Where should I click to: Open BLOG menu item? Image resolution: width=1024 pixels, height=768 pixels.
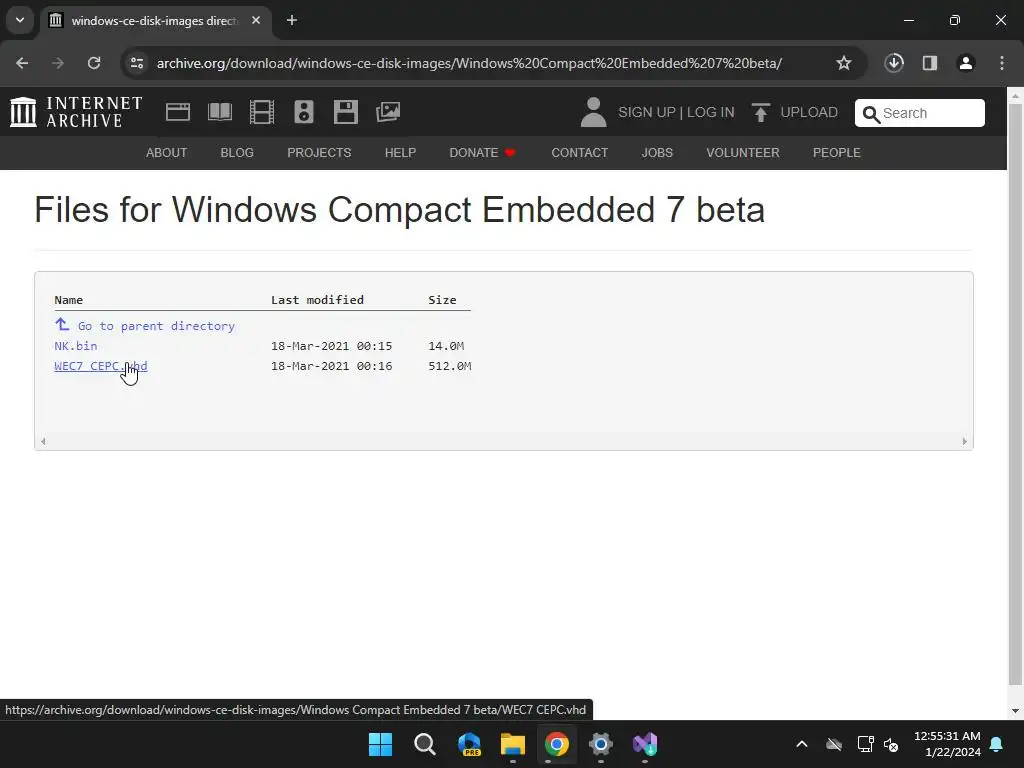[237, 153]
